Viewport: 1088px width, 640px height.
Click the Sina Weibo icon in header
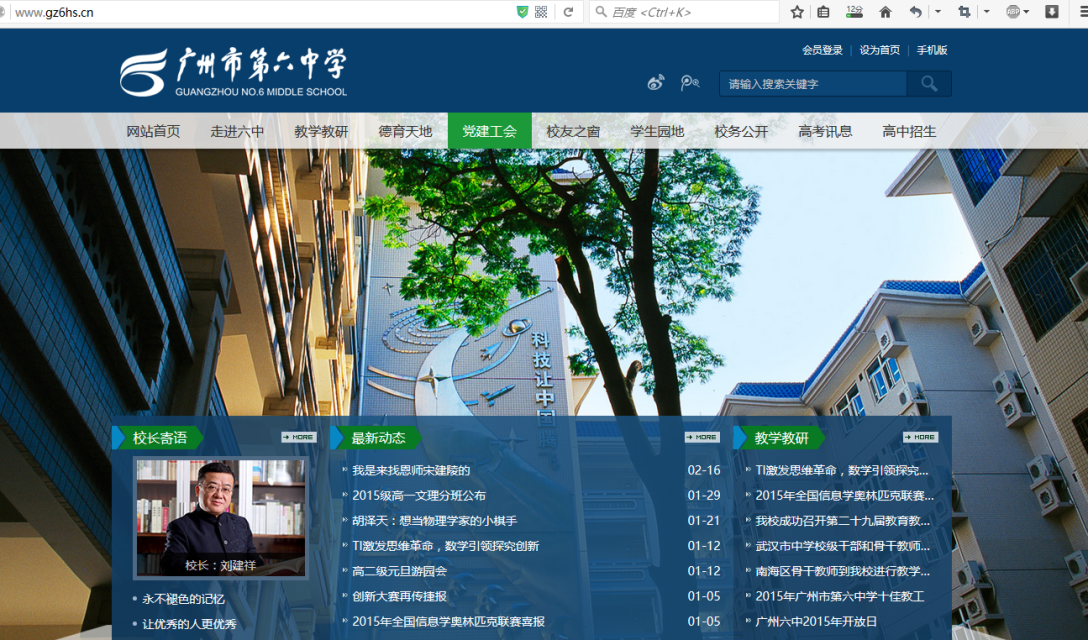[655, 83]
